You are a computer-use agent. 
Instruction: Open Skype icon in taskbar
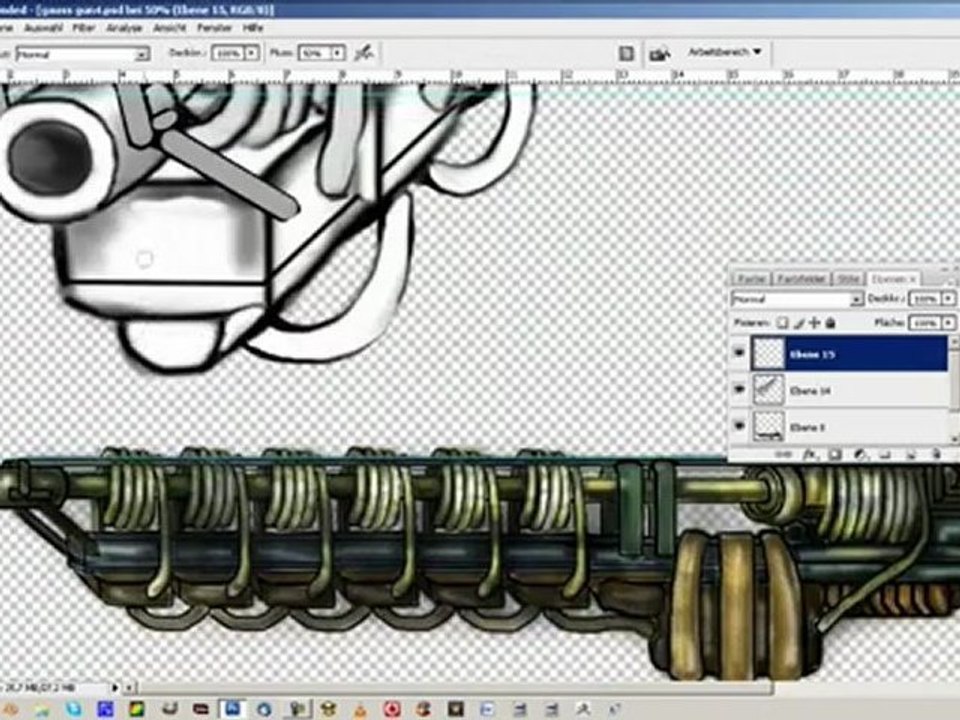(x=74, y=709)
